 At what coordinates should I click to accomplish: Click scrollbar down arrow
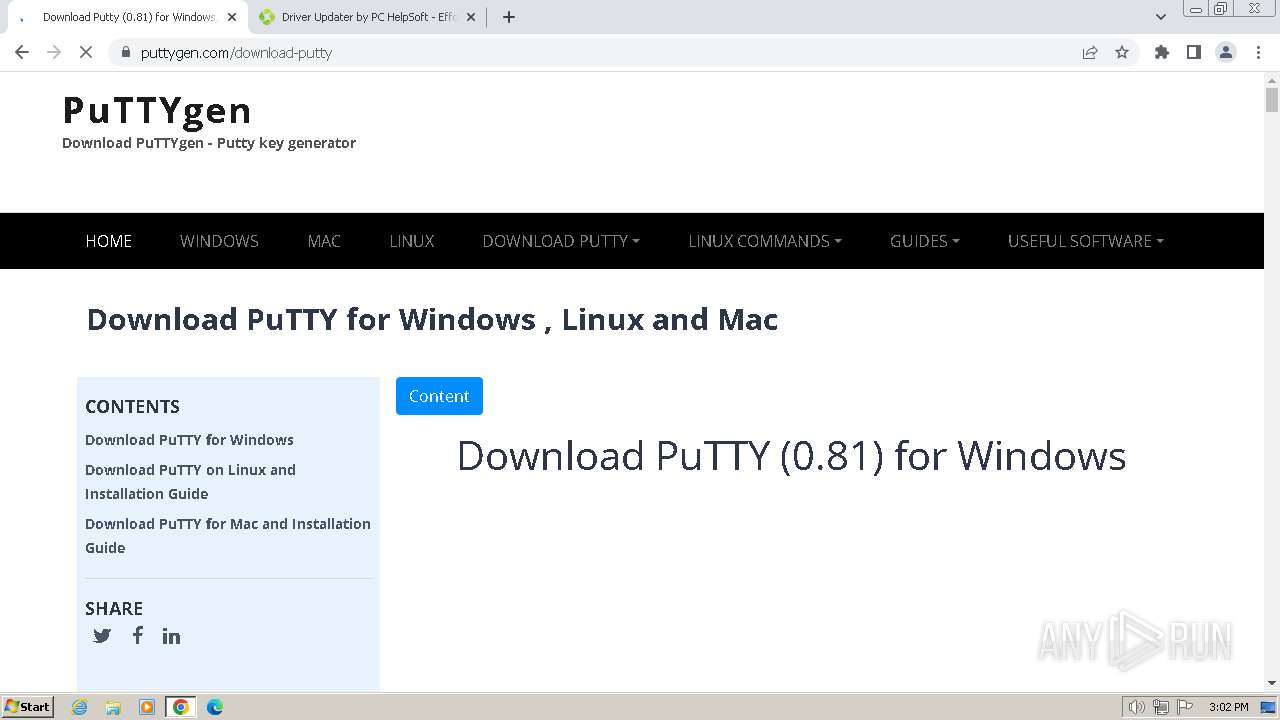(1272, 684)
